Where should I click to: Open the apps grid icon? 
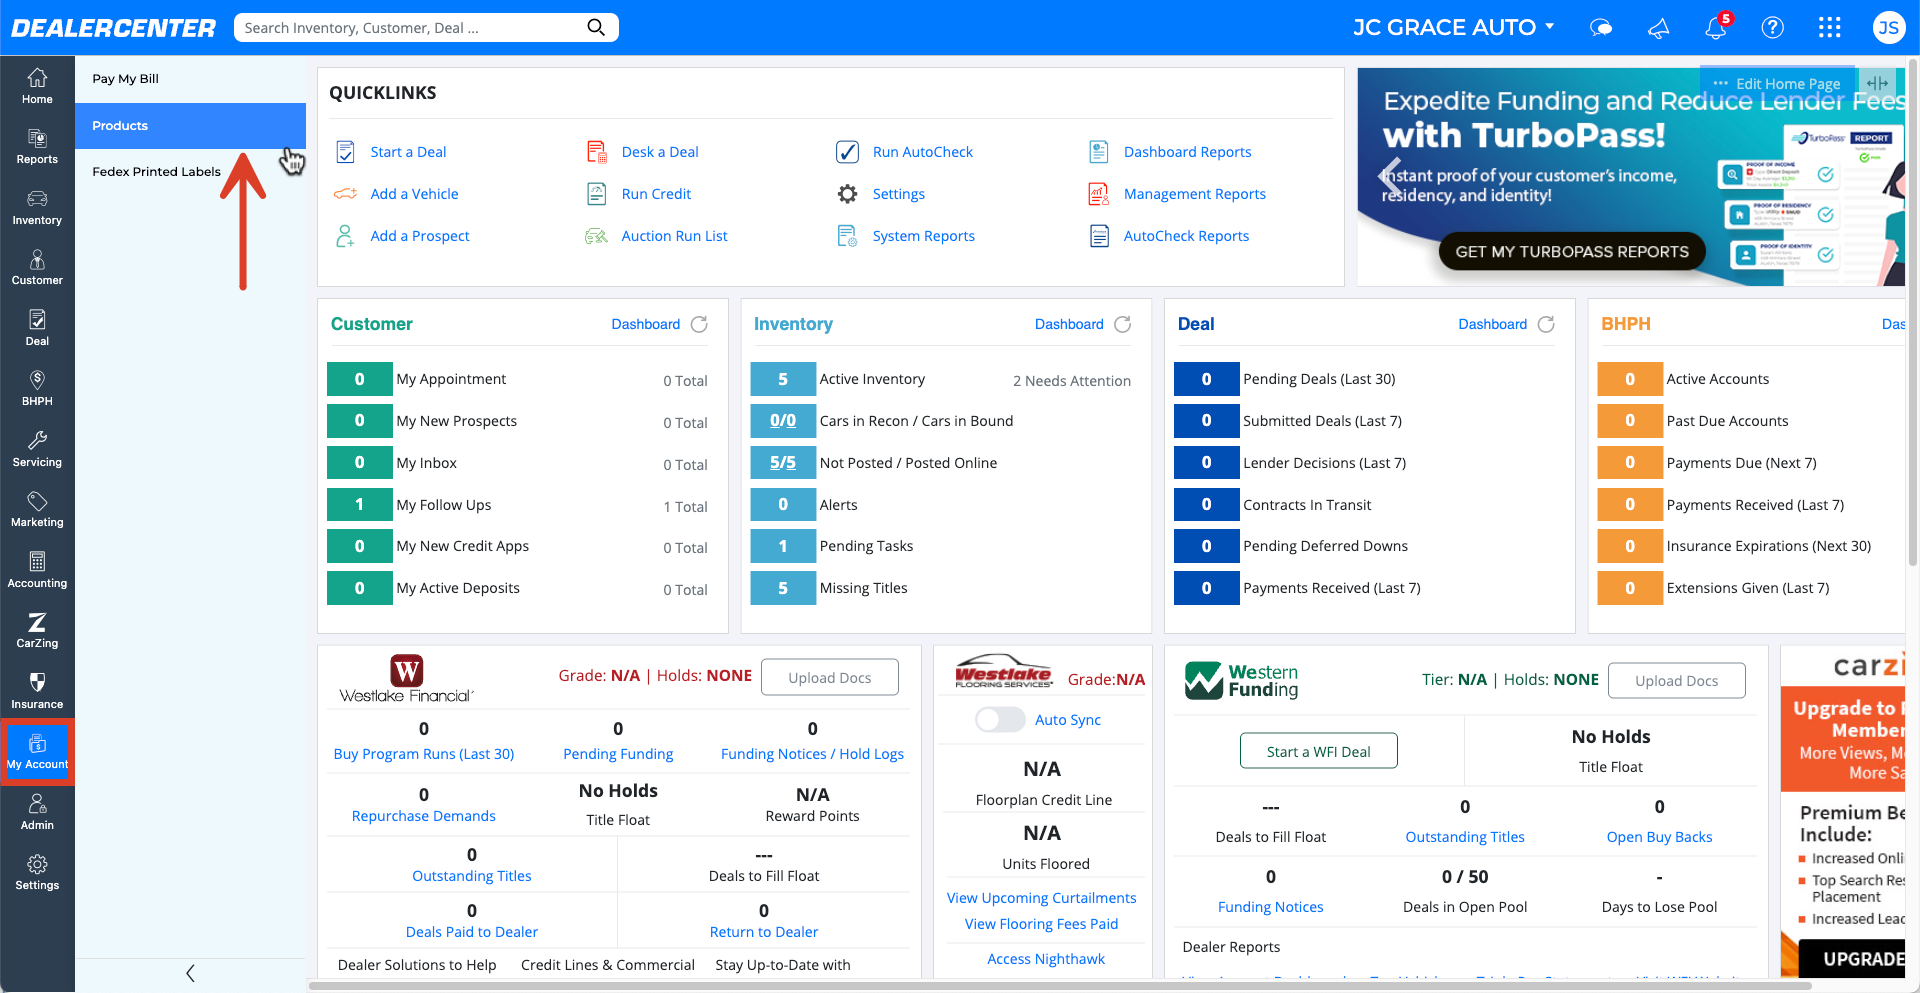point(1829,27)
